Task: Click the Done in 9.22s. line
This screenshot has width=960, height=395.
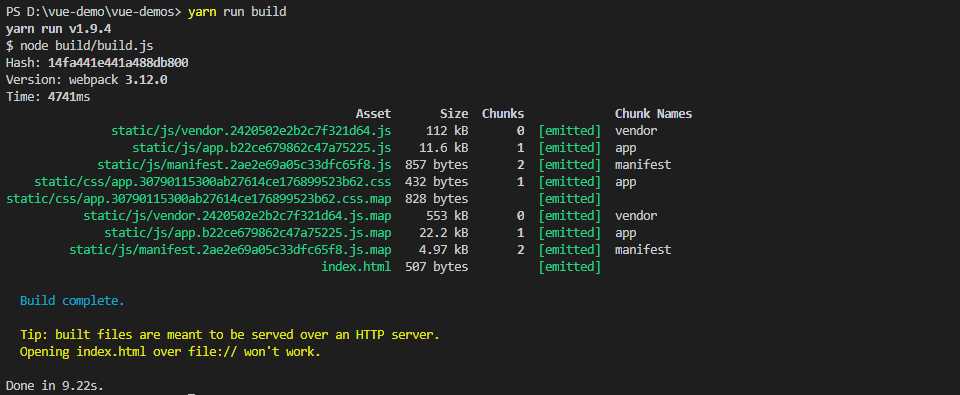Action: (x=55, y=385)
